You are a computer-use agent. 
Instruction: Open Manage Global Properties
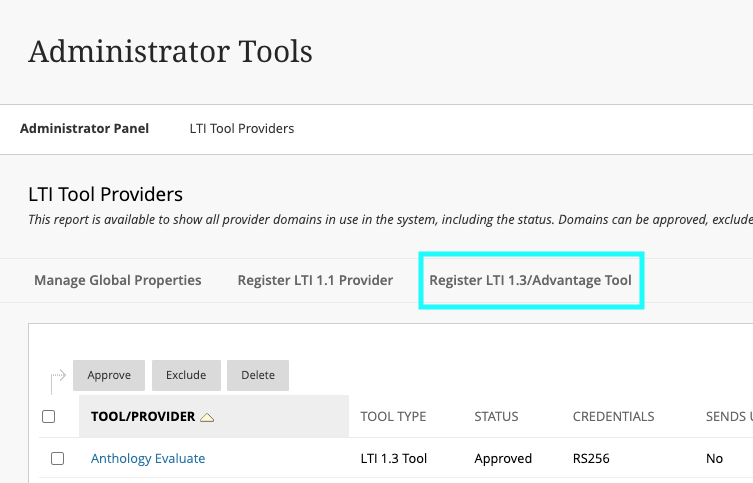118,280
